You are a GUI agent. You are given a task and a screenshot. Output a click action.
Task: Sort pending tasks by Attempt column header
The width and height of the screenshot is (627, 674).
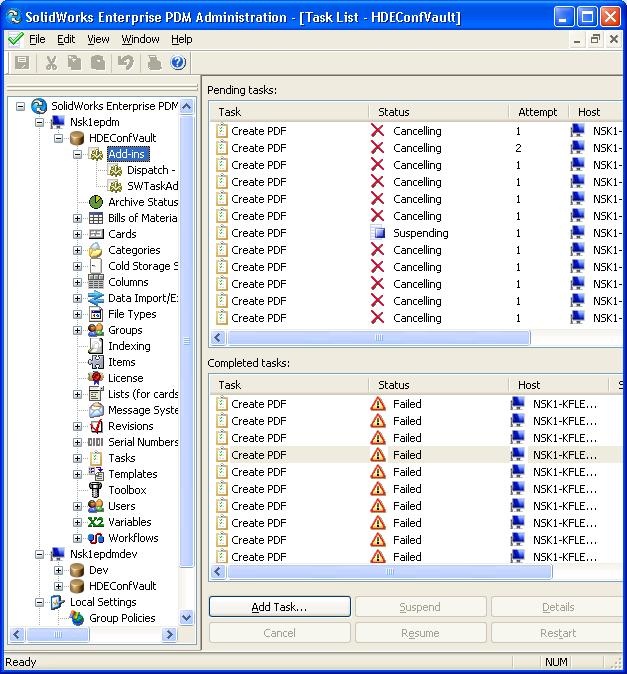pyautogui.click(x=538, y=112)
